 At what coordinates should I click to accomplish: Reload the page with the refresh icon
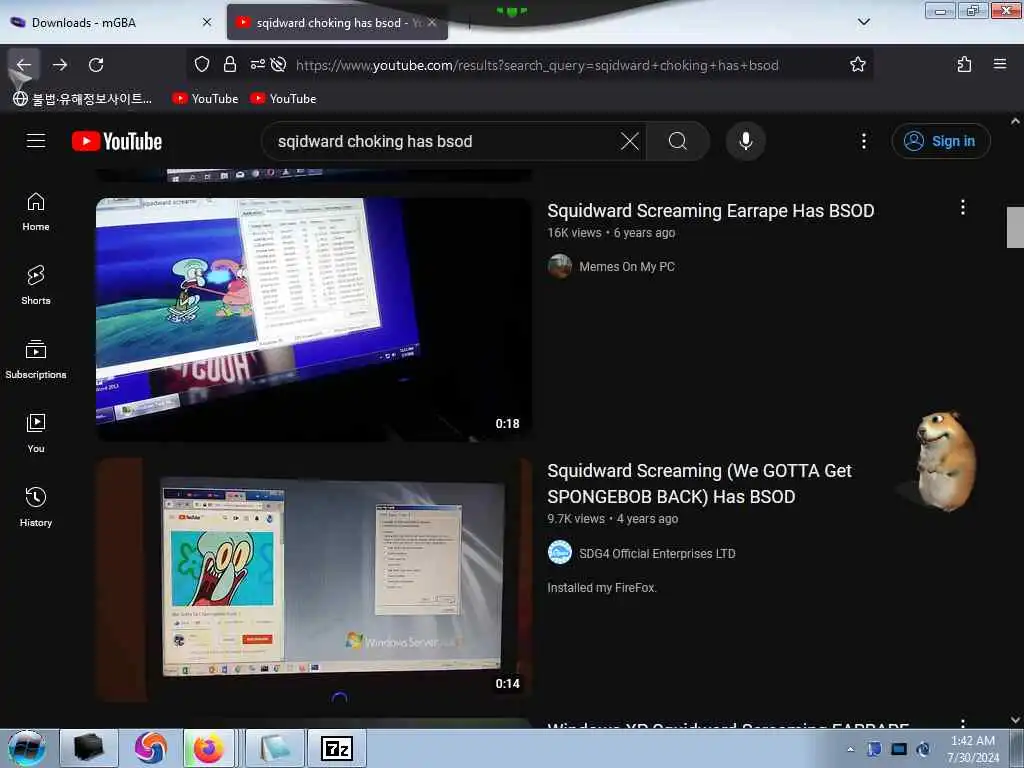96,65
